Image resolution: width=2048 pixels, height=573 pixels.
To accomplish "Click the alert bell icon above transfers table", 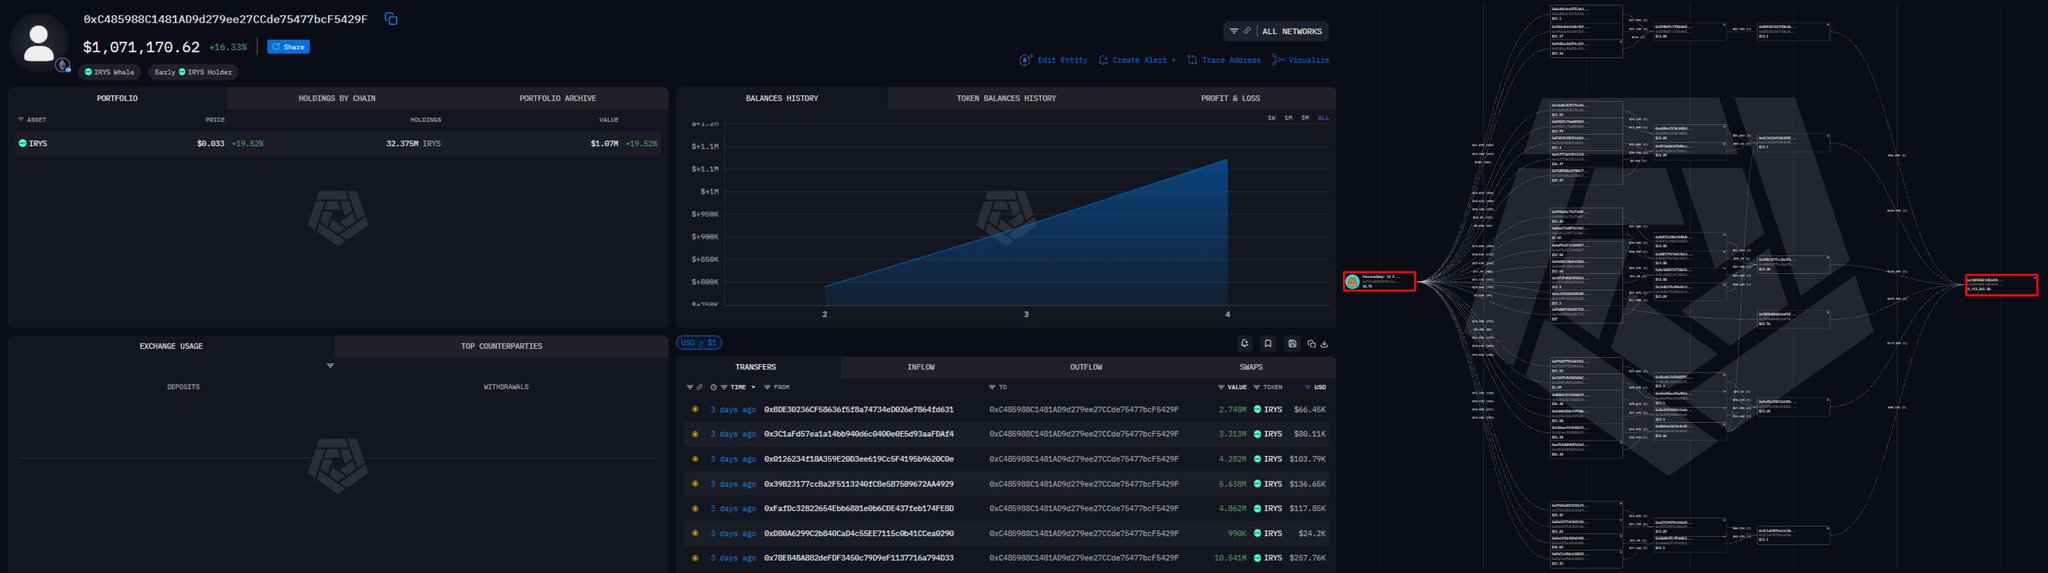I will [x=1244, y=344].
